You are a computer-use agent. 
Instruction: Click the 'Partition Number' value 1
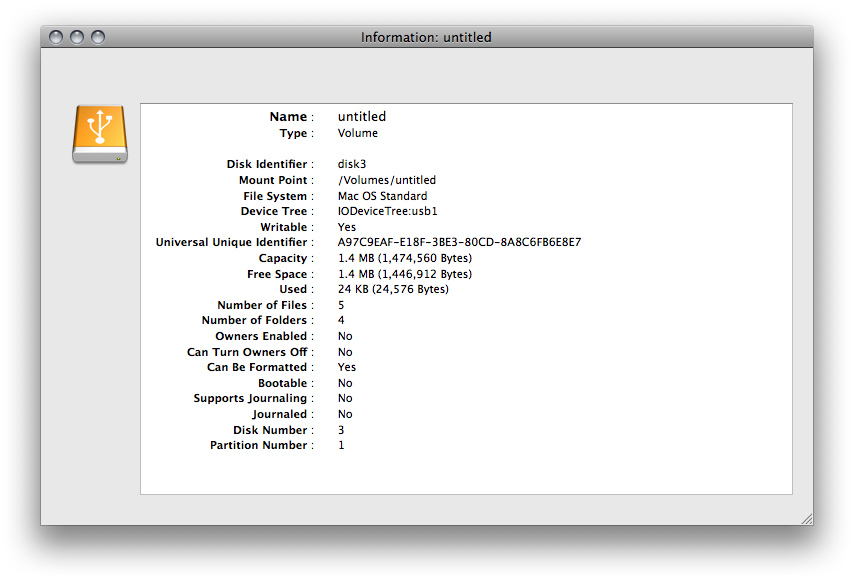pyautogui.click(x=341, y=445)
